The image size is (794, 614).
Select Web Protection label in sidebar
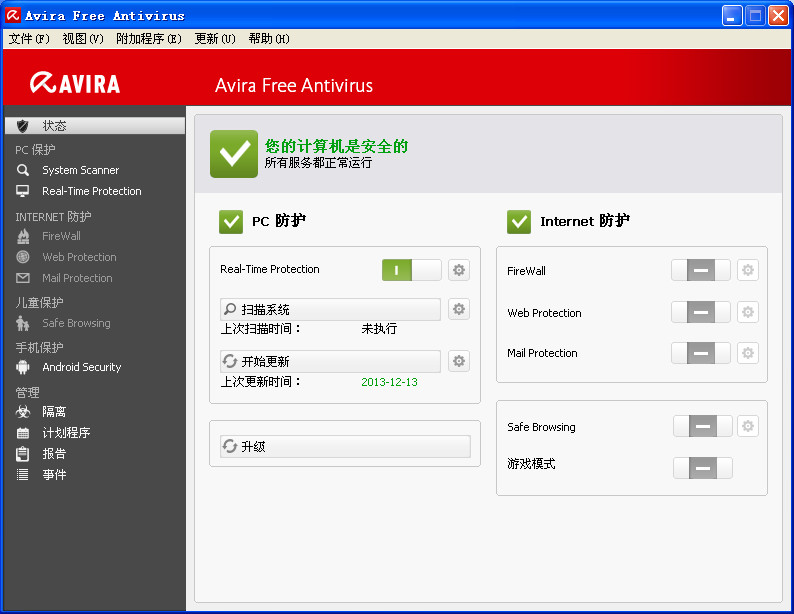tap(80, 257)
